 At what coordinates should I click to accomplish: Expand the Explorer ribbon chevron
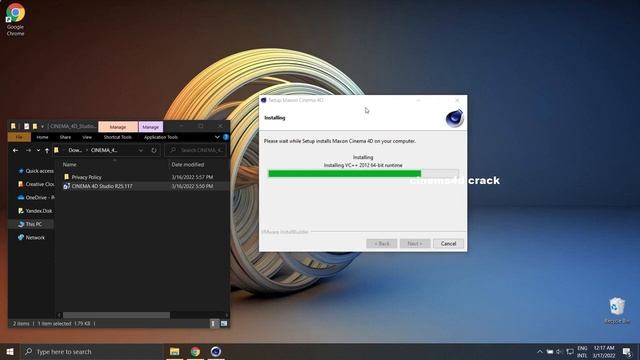(217, 137)
